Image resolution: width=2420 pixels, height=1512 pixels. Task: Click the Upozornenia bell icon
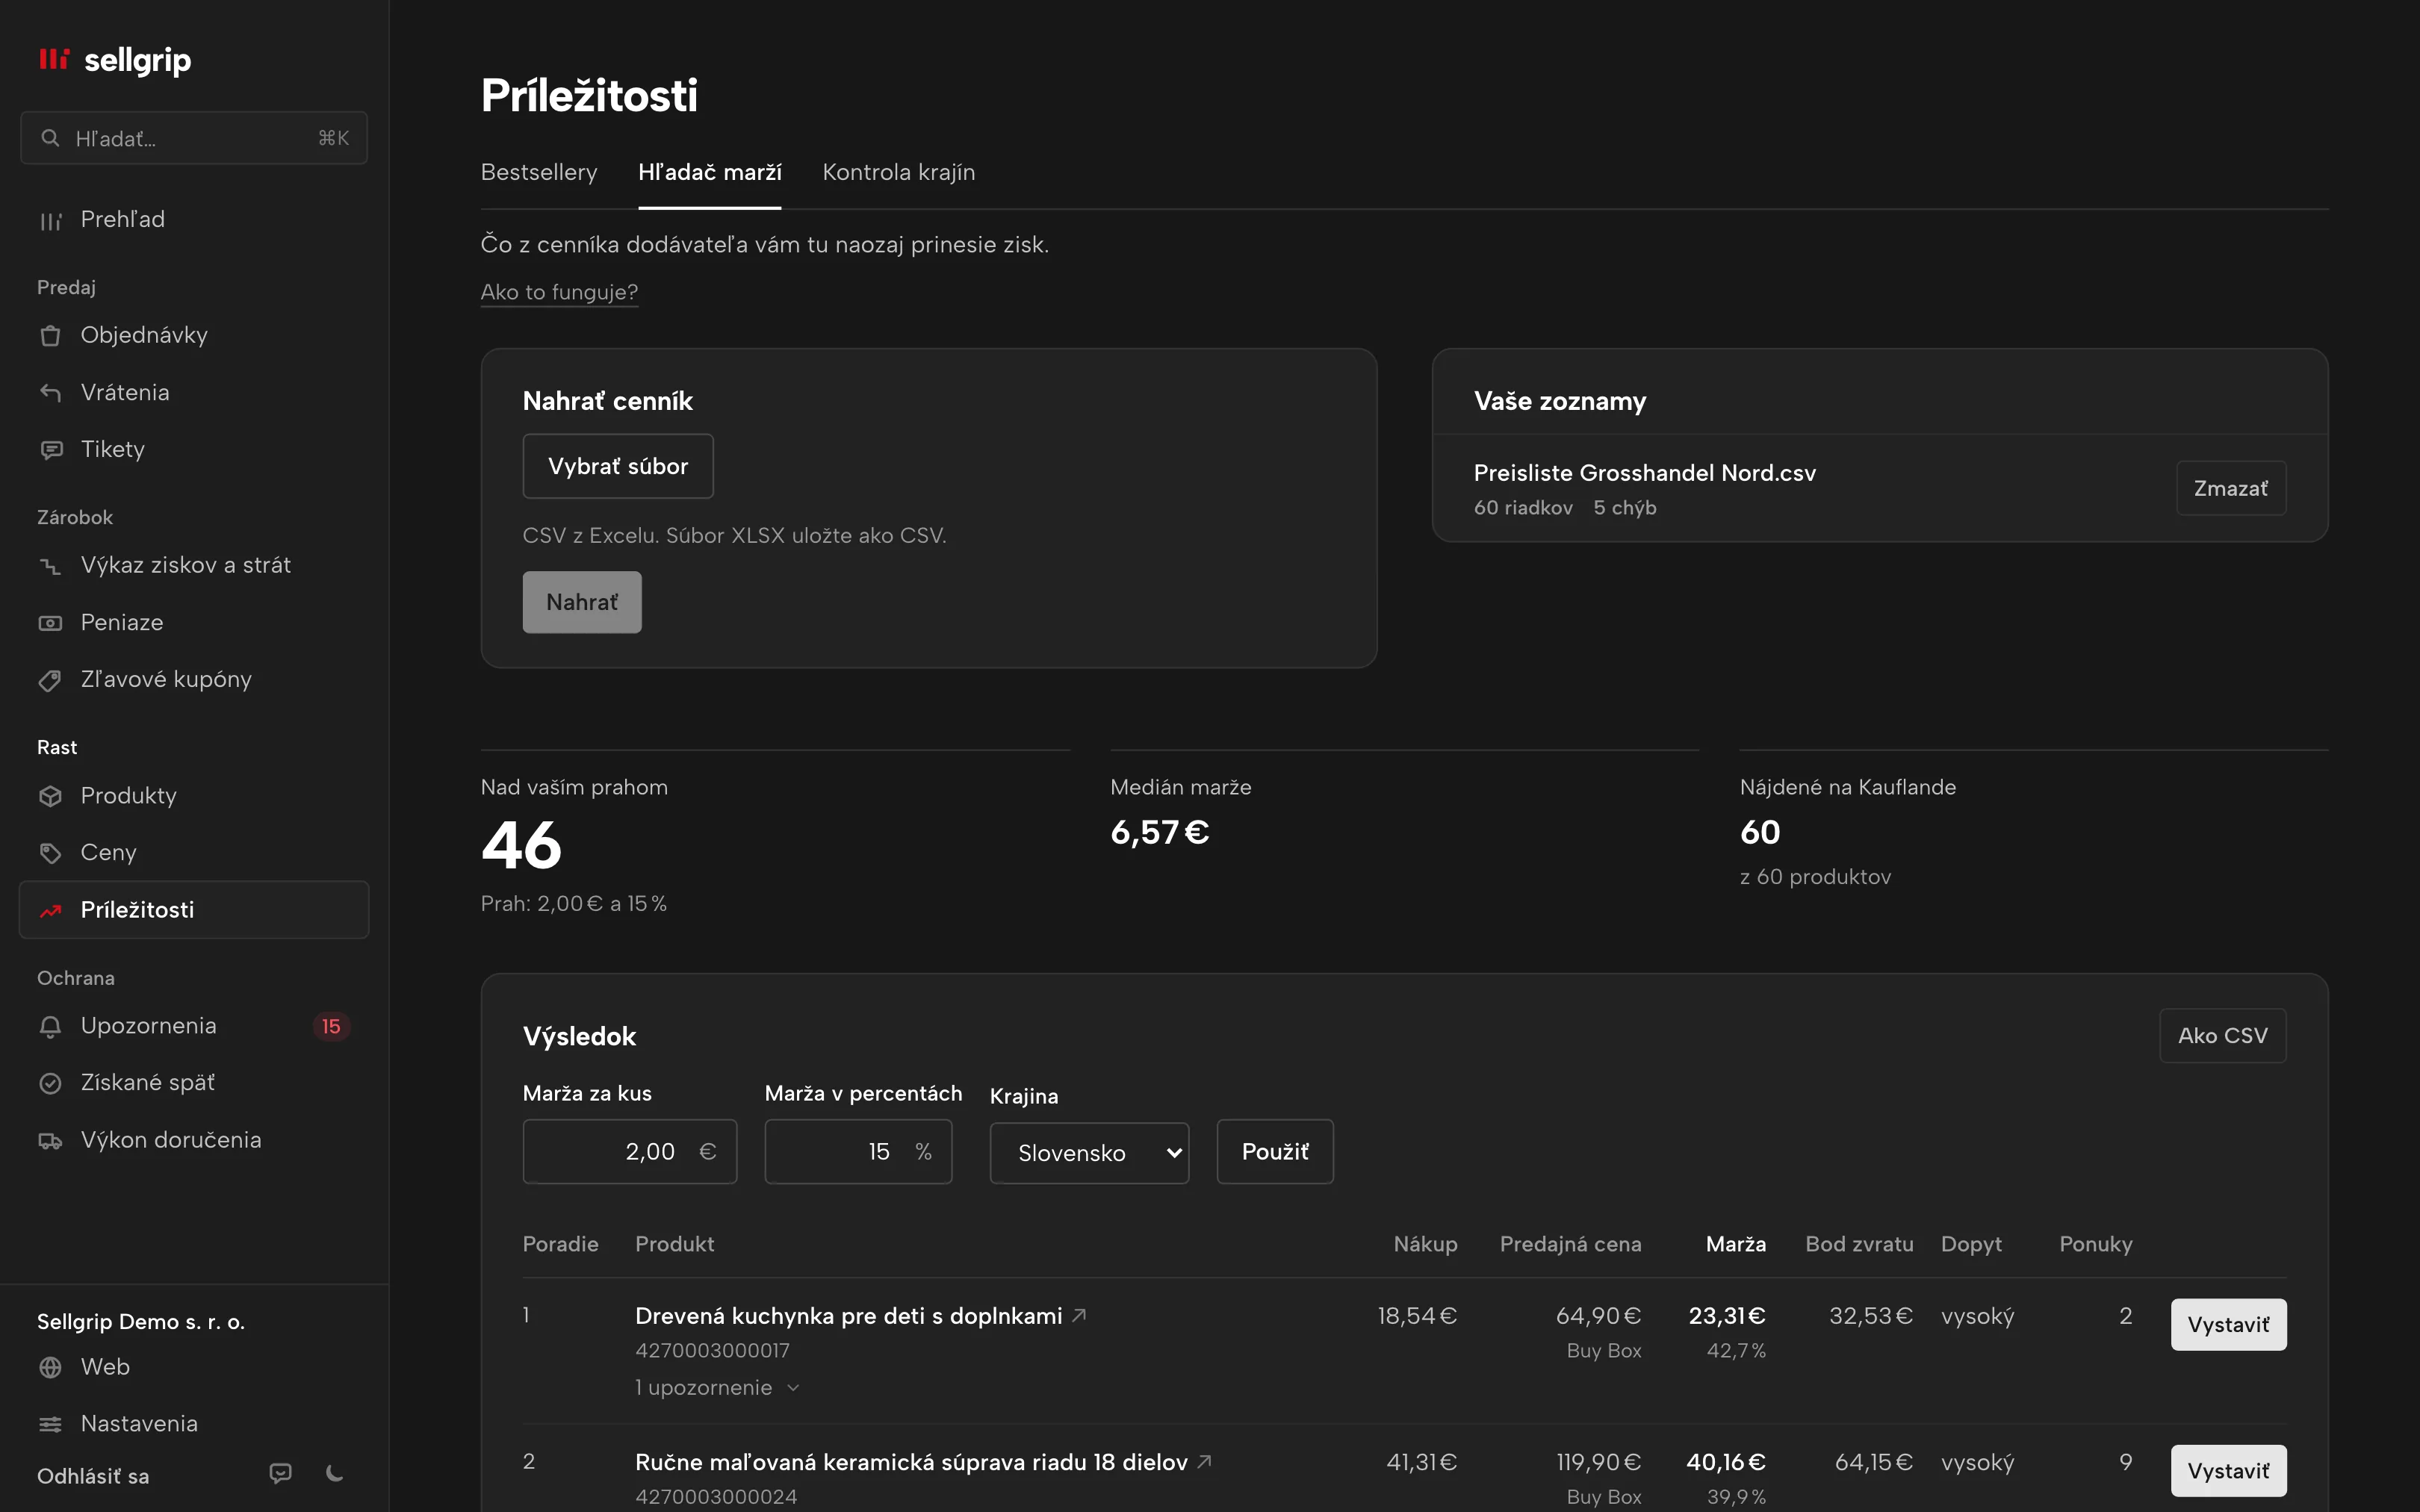[50, 1027]
